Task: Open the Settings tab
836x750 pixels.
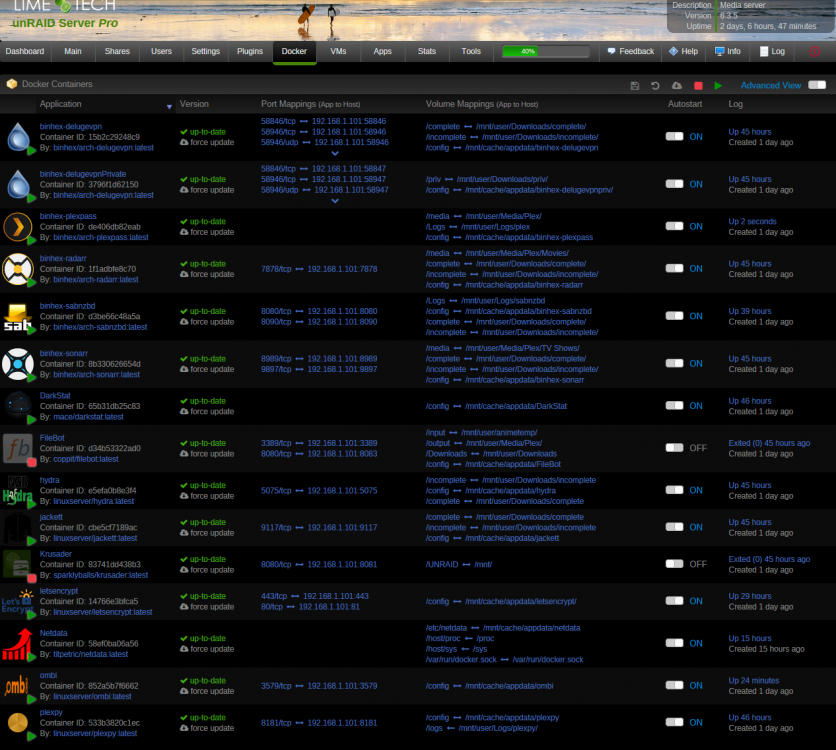Action: point(205,51)
